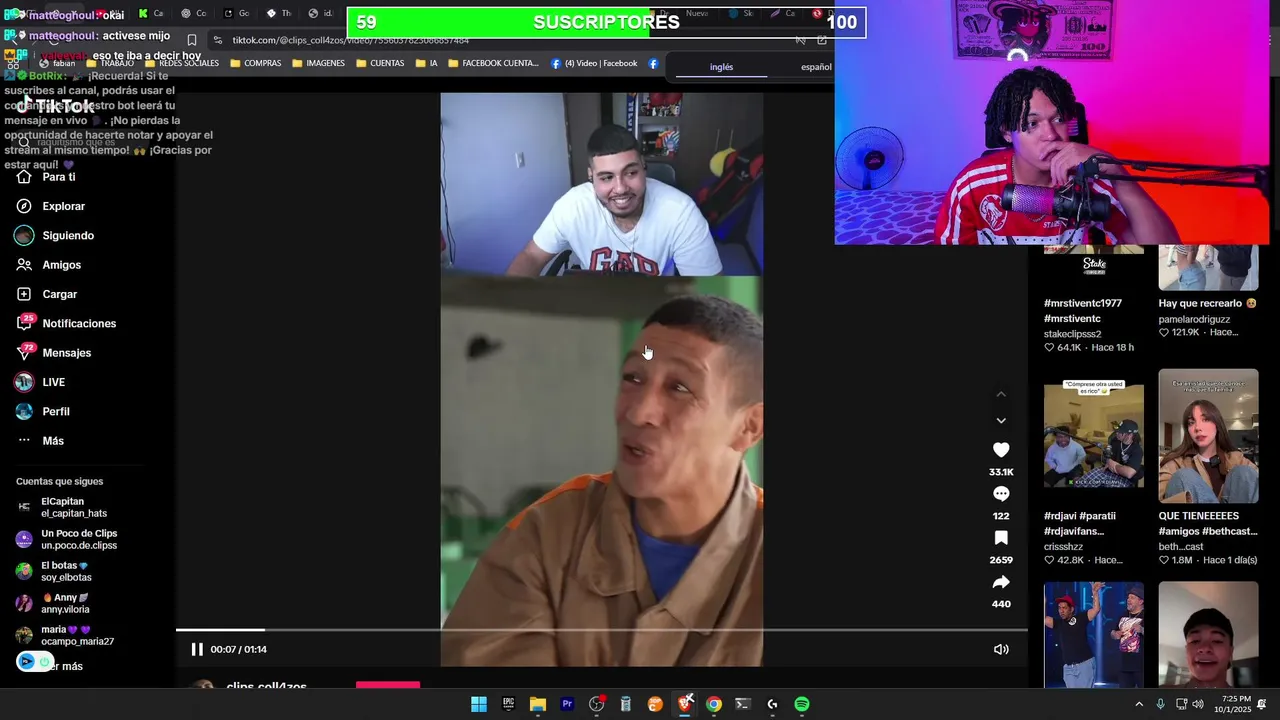Viewport: 1280px width, 720px height.
Task: Like the video with the heart icon
Action: click(x=1001, y=450)
